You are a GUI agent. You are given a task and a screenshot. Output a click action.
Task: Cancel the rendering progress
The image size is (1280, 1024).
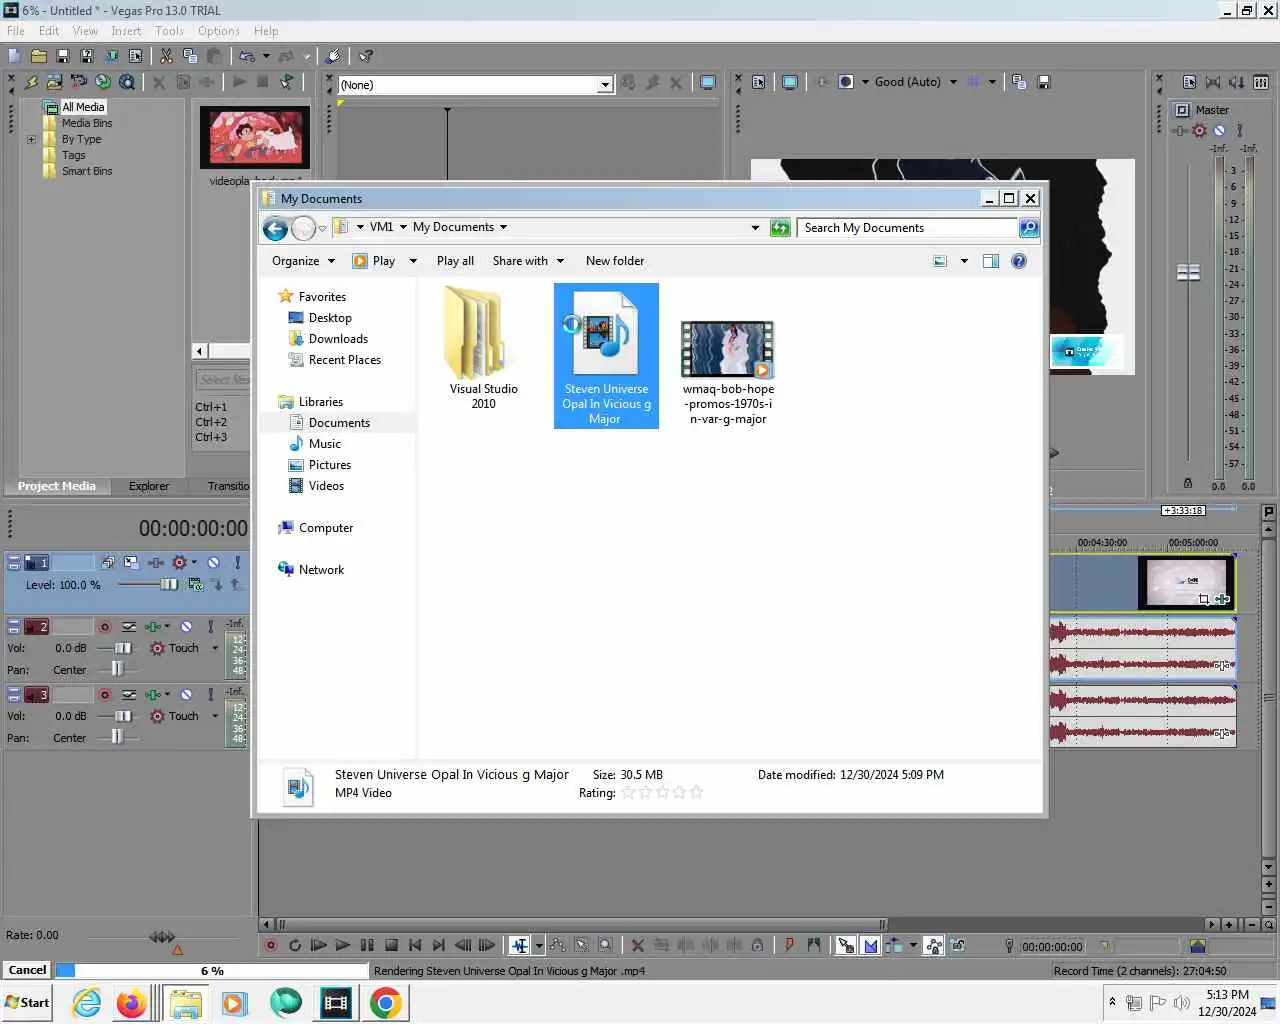pyautogui.click(x=27, y=970)
